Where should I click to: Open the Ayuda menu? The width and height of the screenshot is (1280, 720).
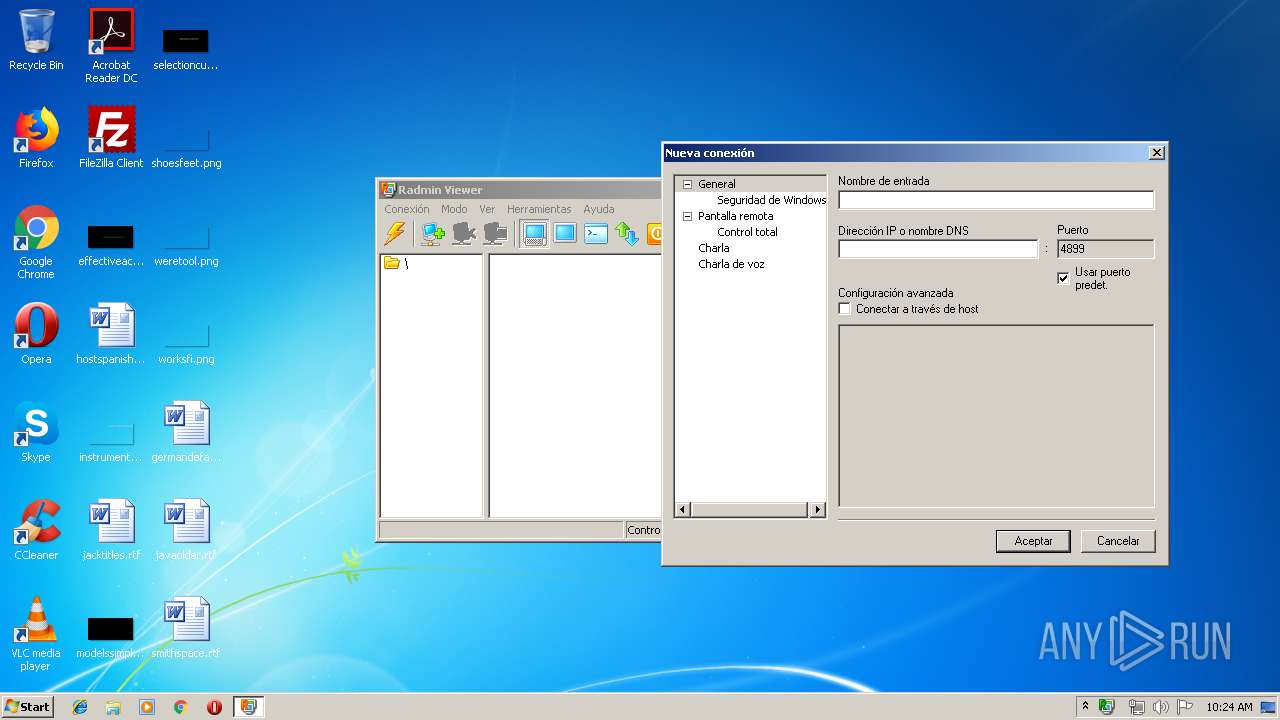(x=599, y=209)
